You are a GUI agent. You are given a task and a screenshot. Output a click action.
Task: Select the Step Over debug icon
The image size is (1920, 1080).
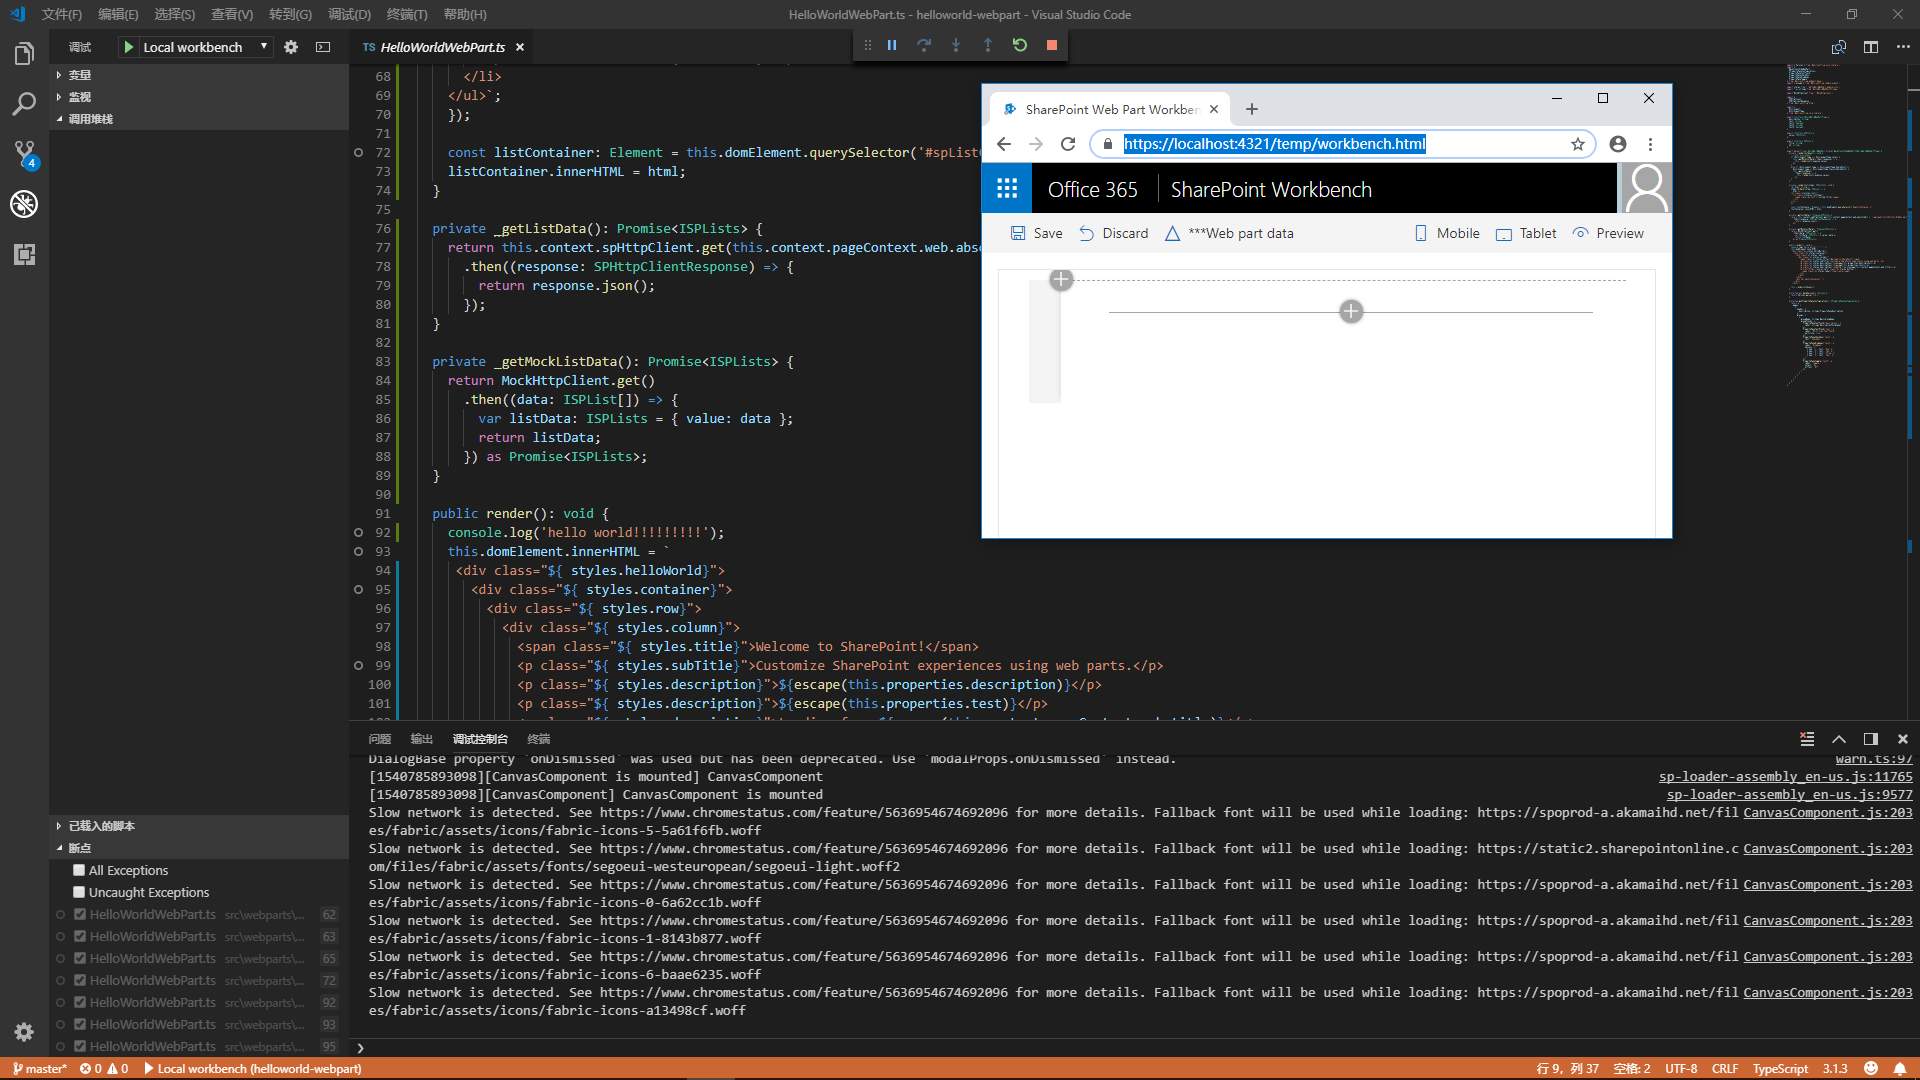pos(924,45)
